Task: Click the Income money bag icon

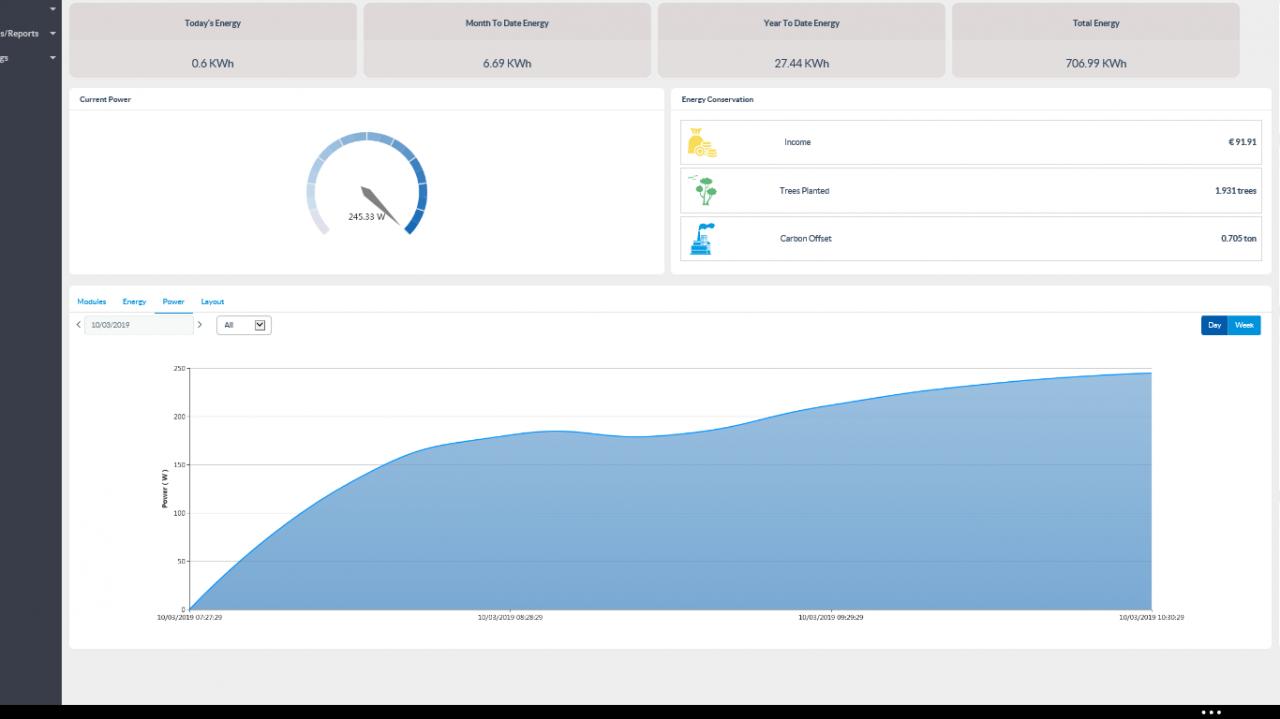Action: pyautogui.click(x=702, y=143)
